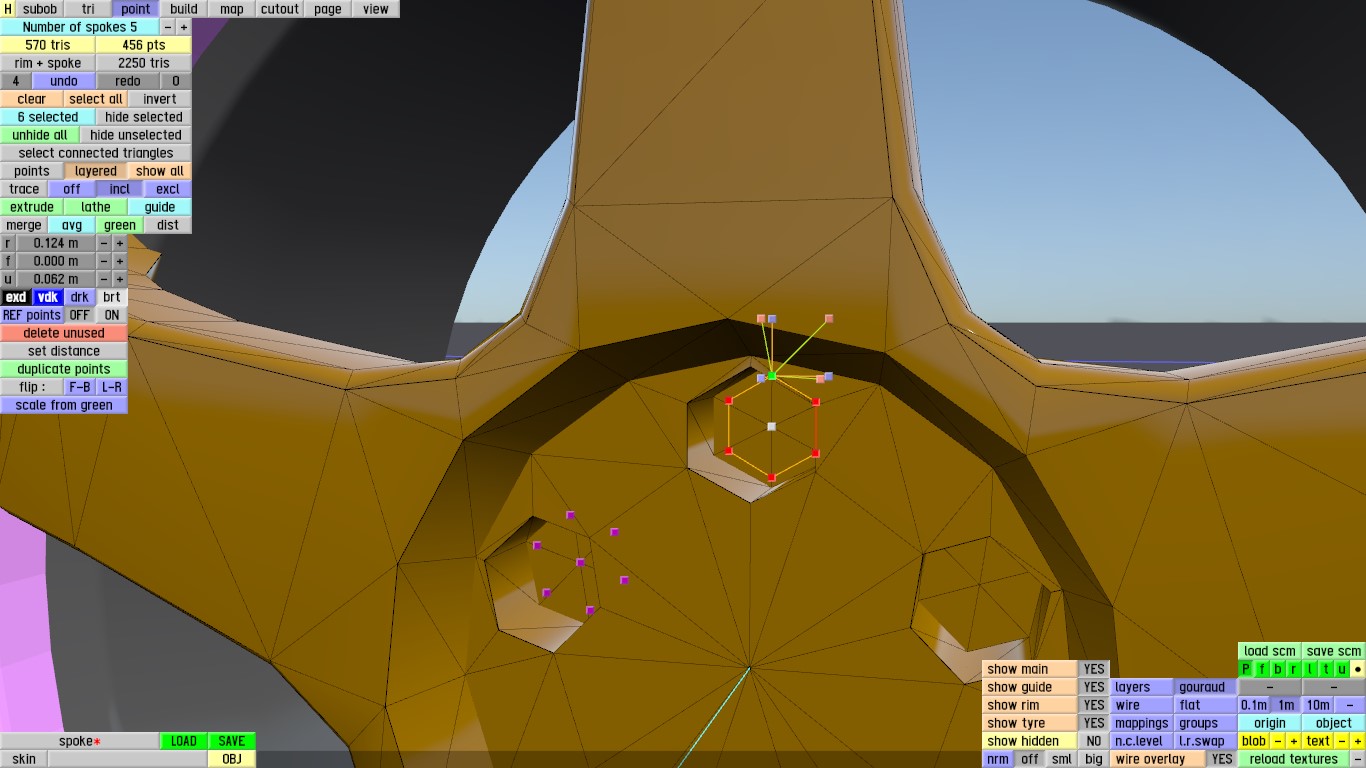Click the 0.124 m r value field
The image size is (1366, 768).
[56, 243]
